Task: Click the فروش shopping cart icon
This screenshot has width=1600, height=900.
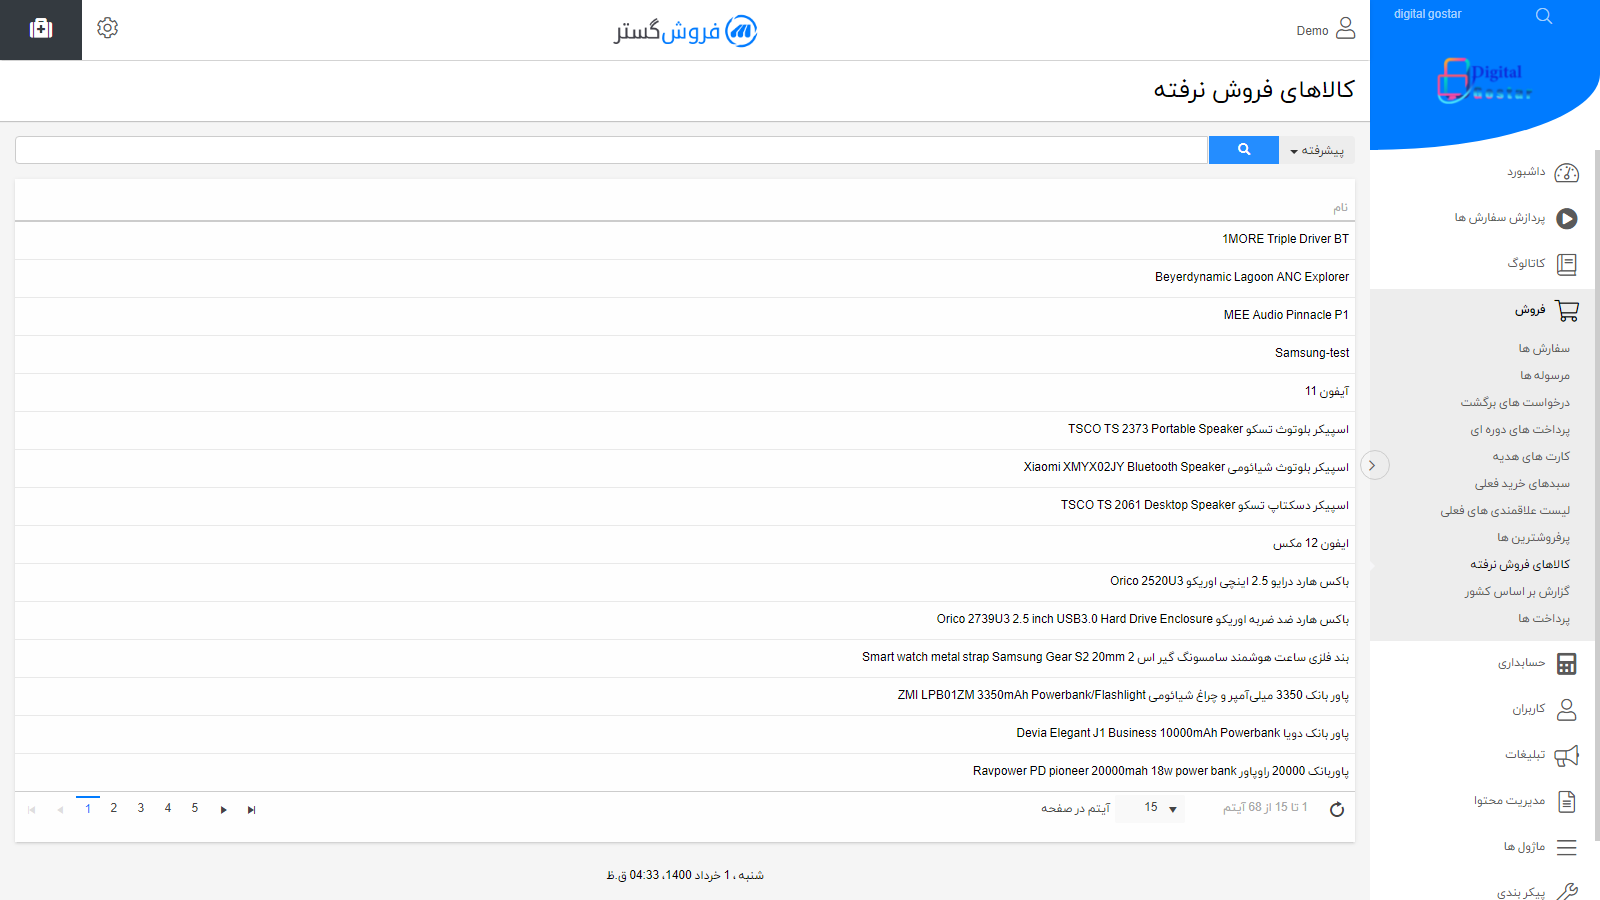Action: point(1568,310)
